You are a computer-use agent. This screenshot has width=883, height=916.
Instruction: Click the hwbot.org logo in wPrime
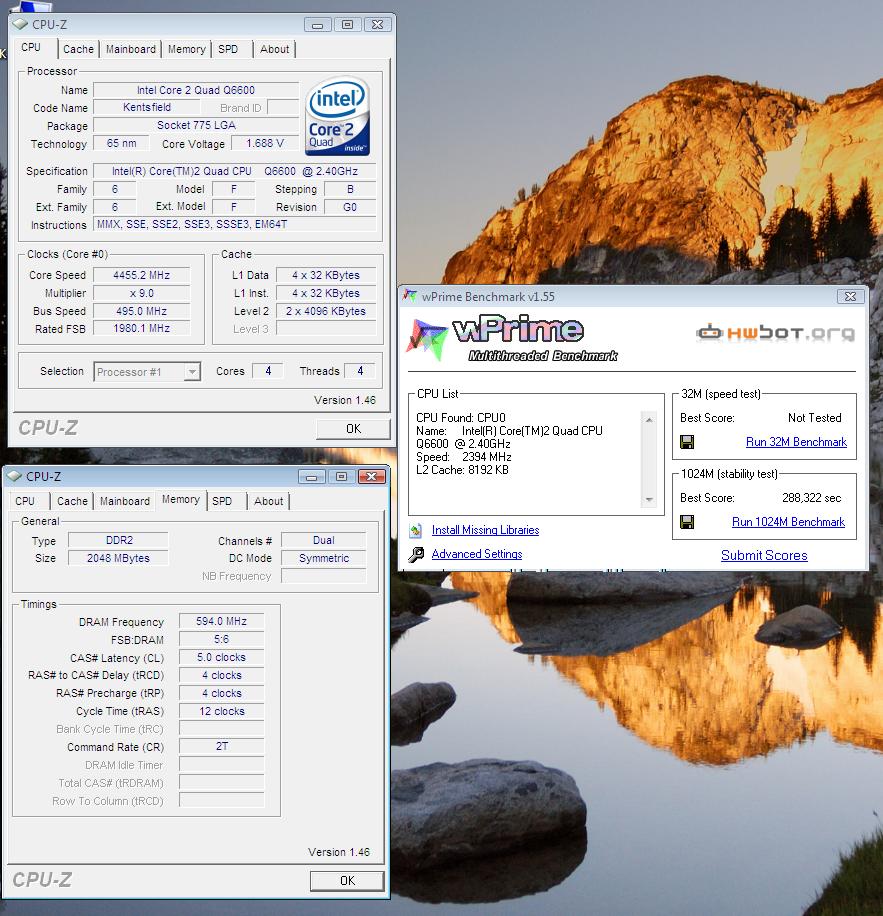775,333
